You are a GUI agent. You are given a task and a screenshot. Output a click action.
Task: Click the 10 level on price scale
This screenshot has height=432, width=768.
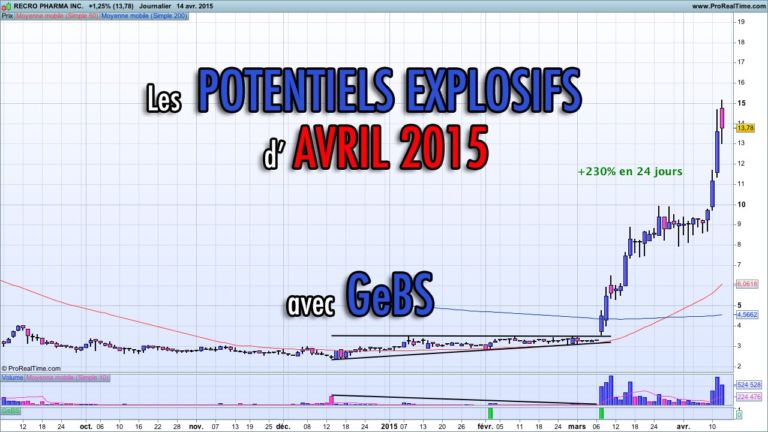pyautogui.click(x=742, y=204)
